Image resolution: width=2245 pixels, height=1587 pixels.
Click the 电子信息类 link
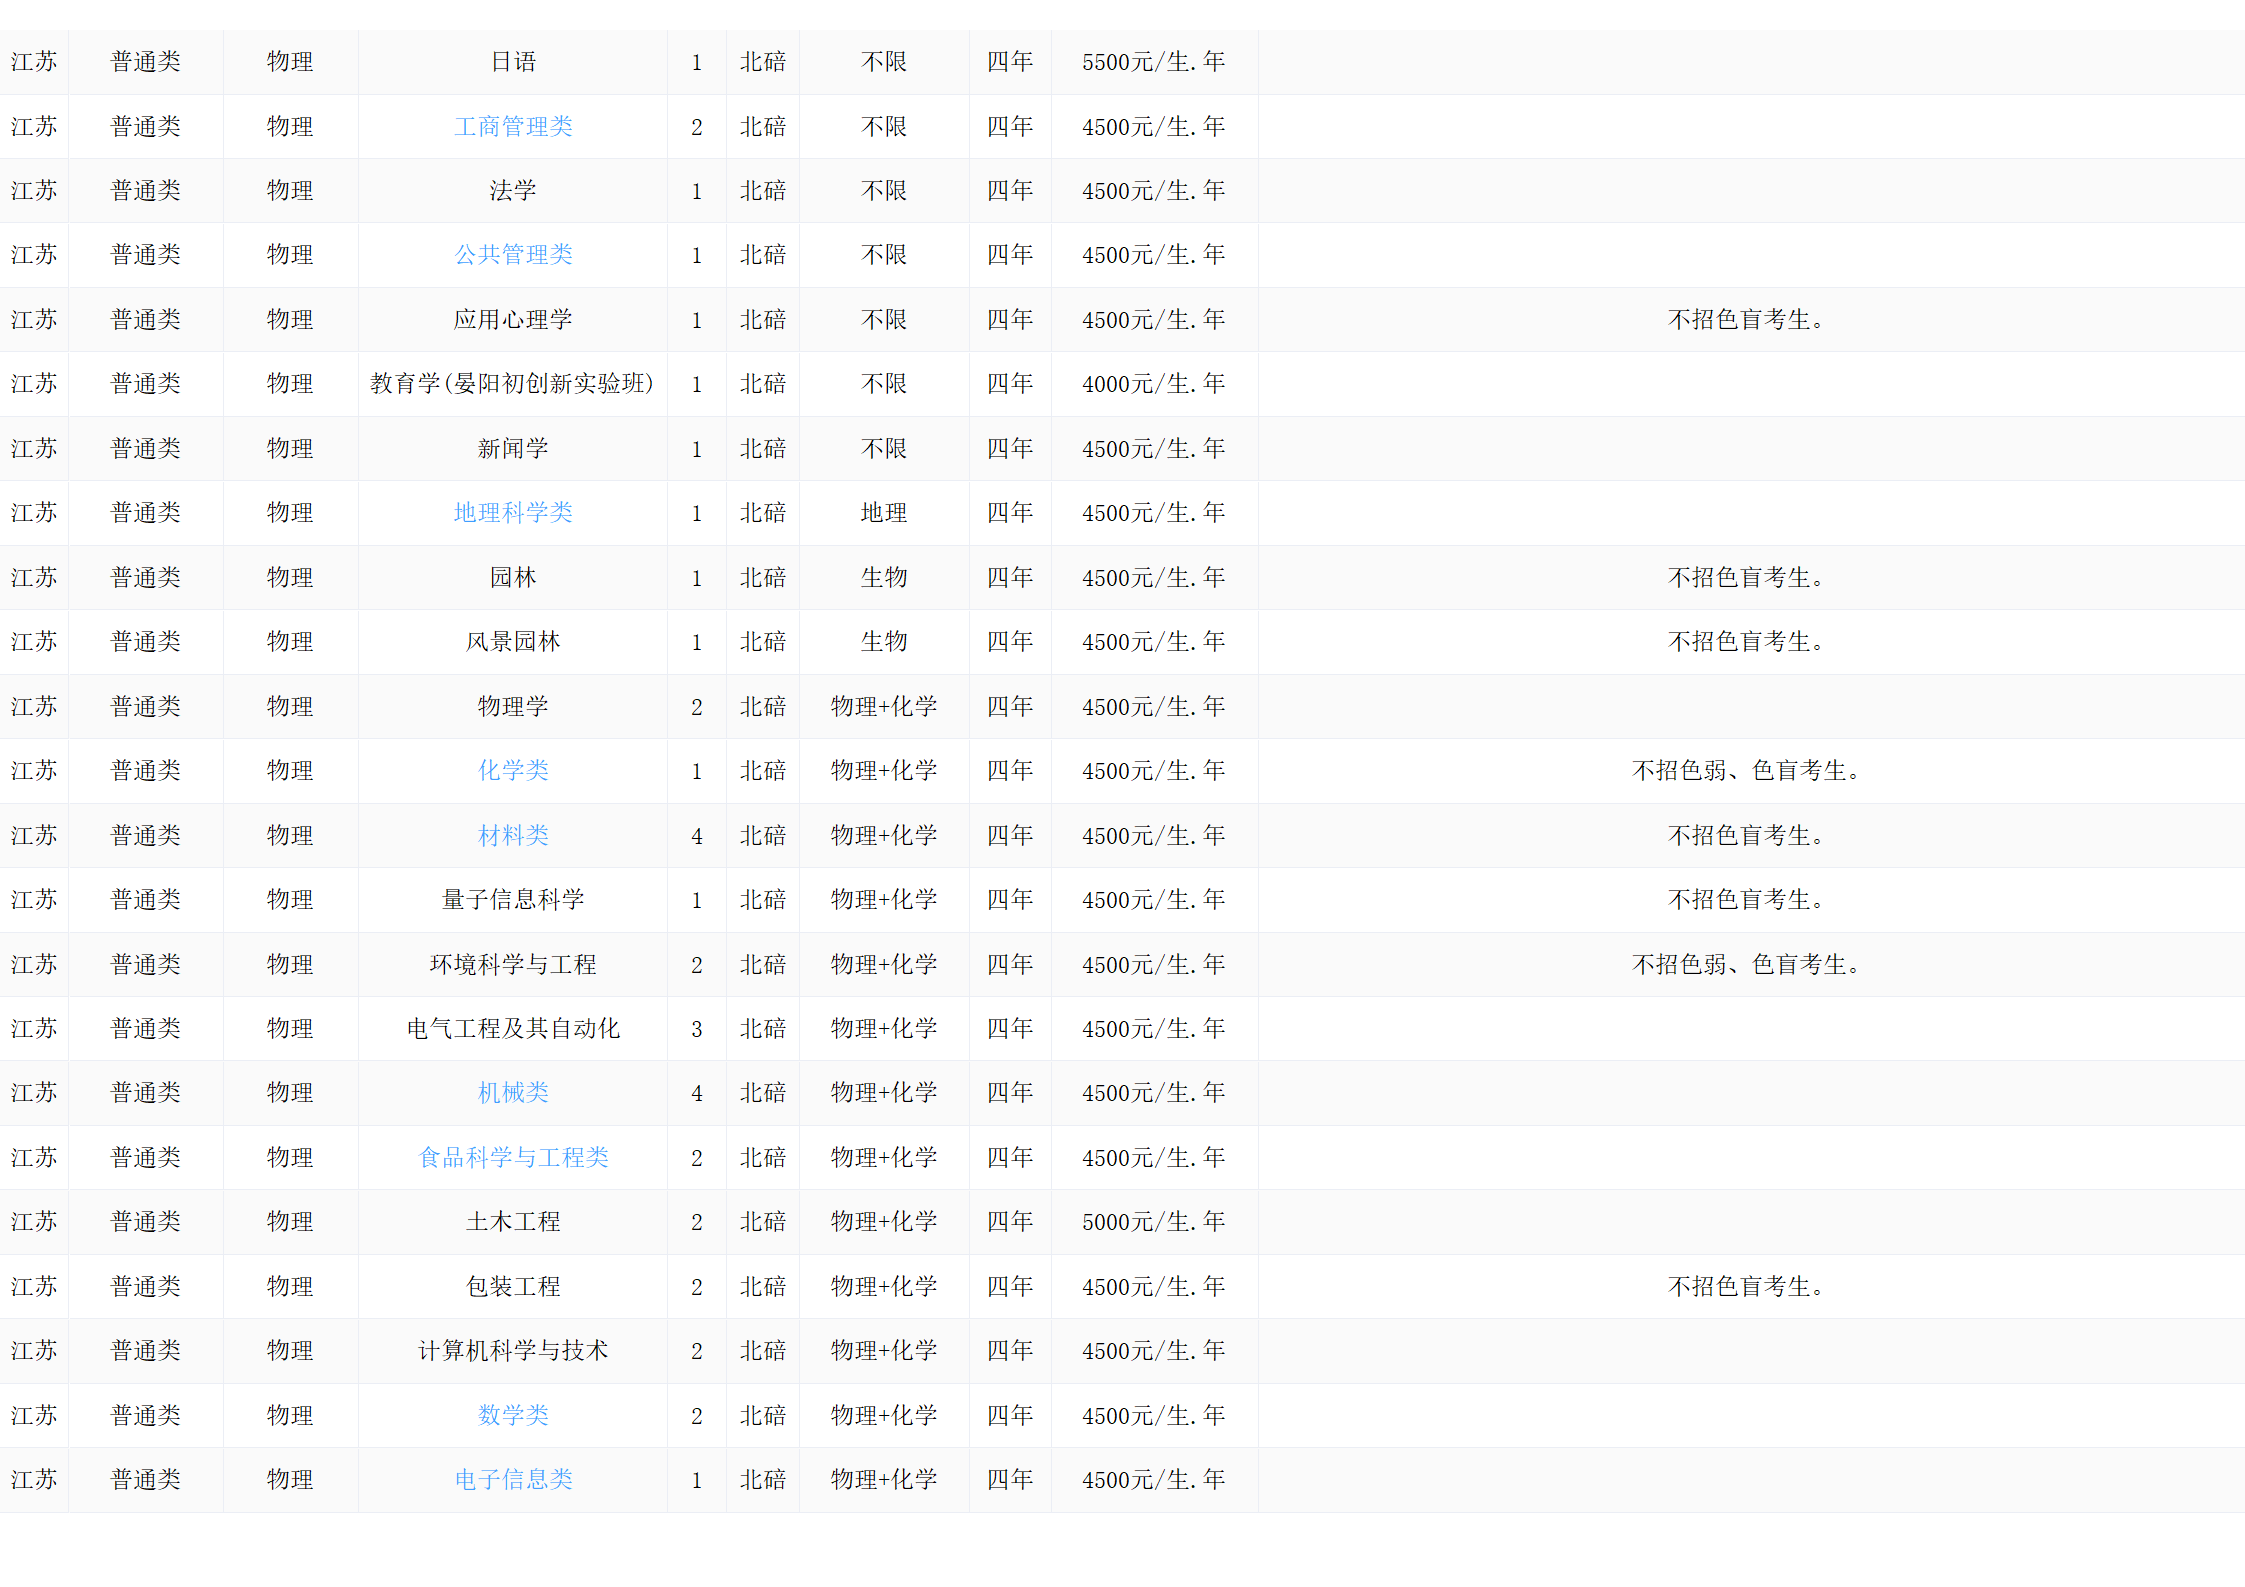coord(513,1480)
